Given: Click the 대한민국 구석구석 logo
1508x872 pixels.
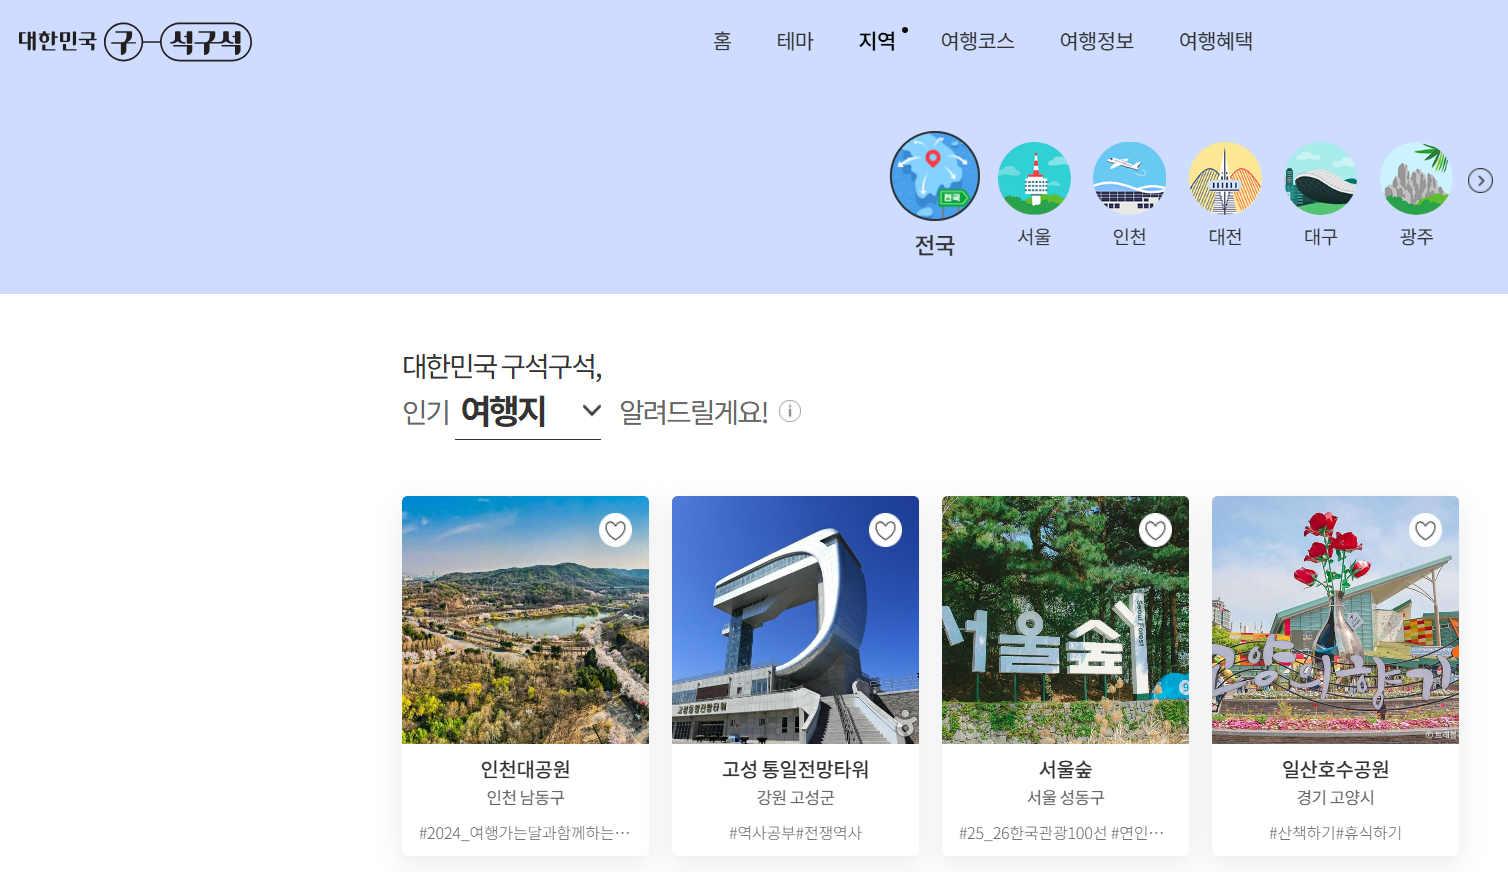Looking at the screenshot, I should 132,41.
